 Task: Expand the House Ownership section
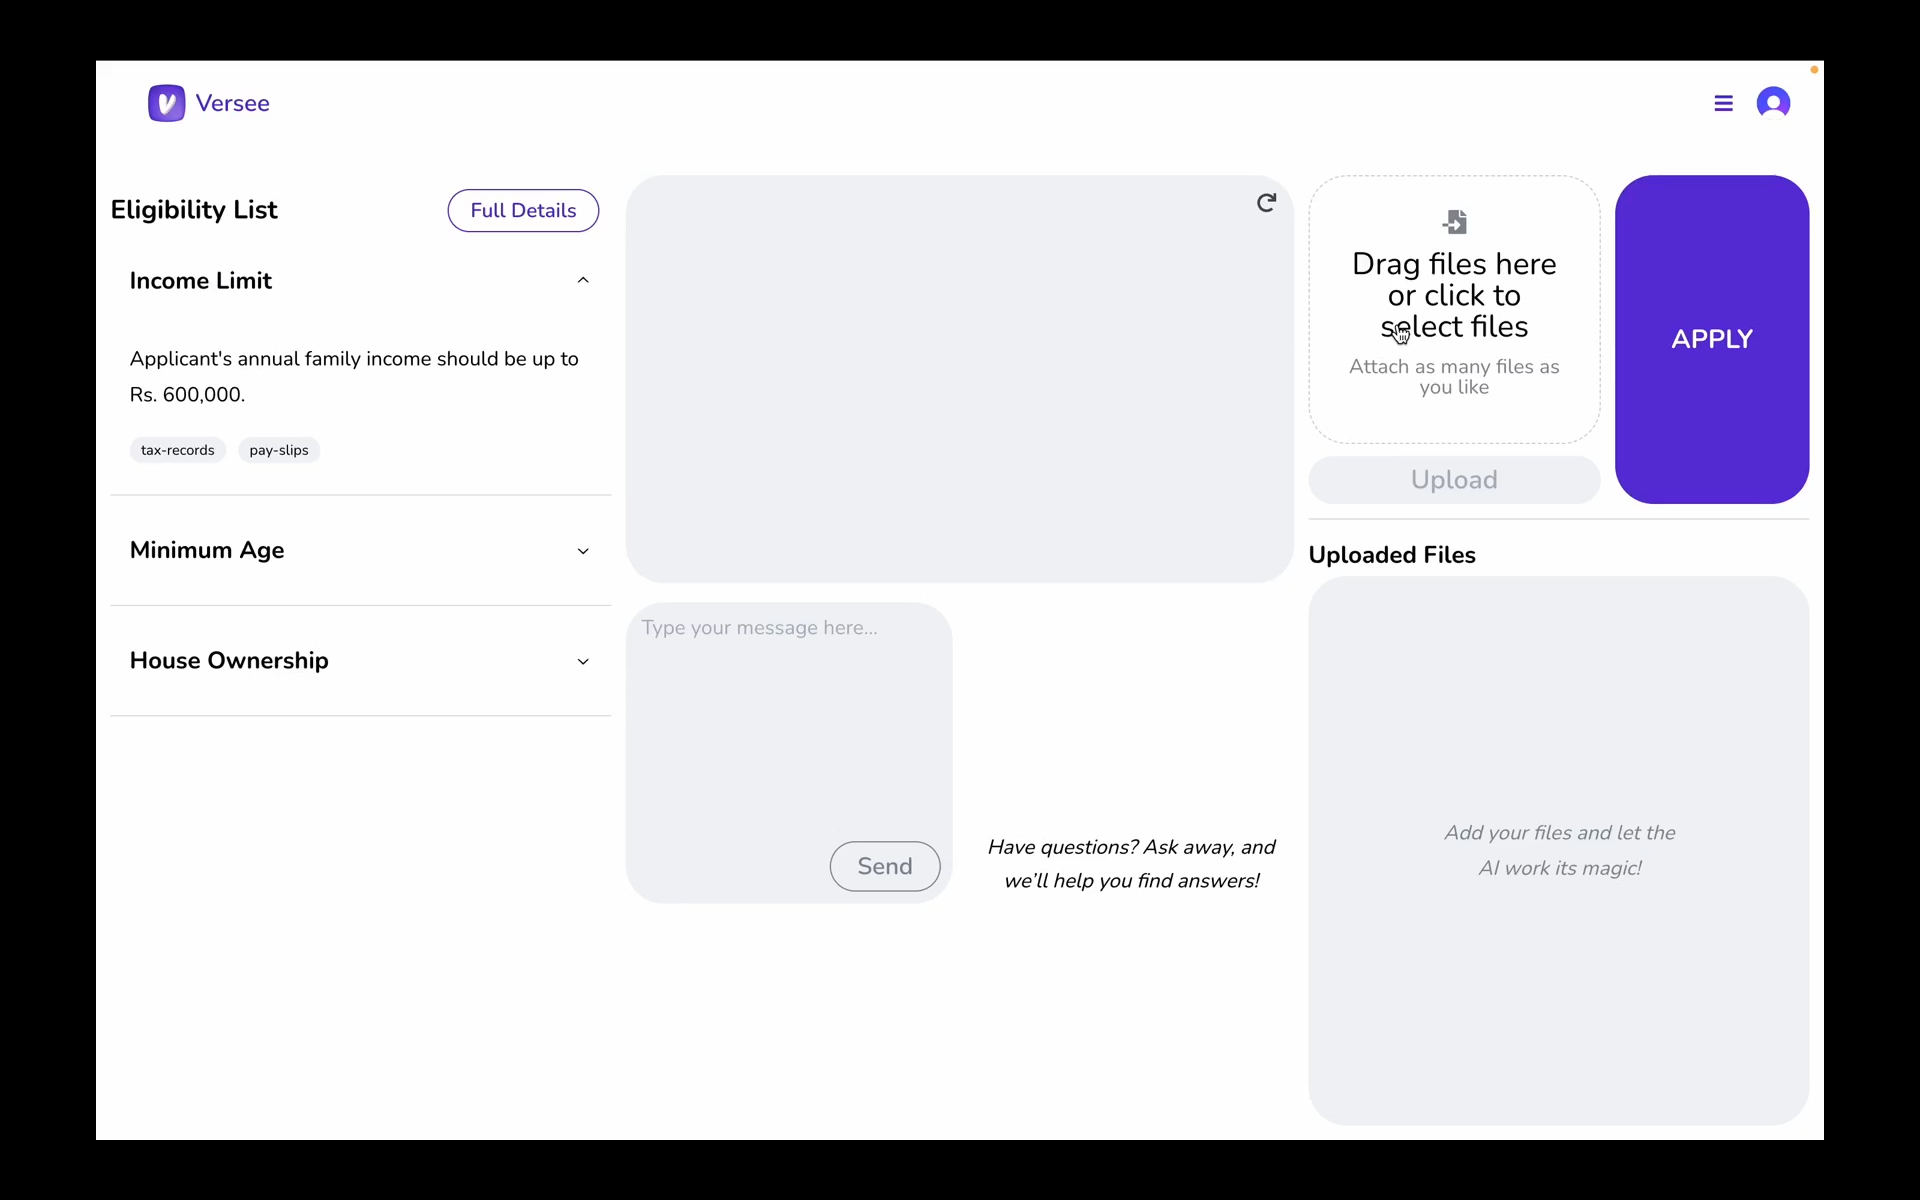coord(583,661)
